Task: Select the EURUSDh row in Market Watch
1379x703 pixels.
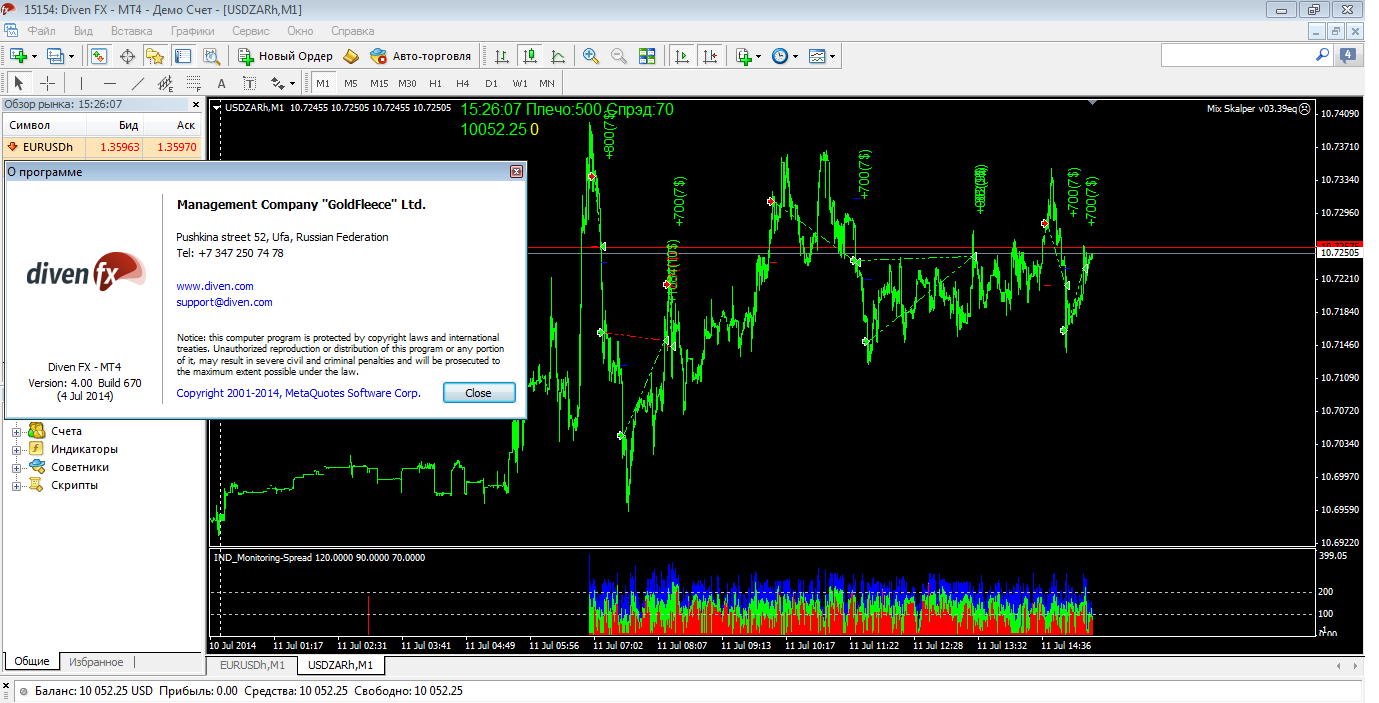Action: [x=102, y=147]
